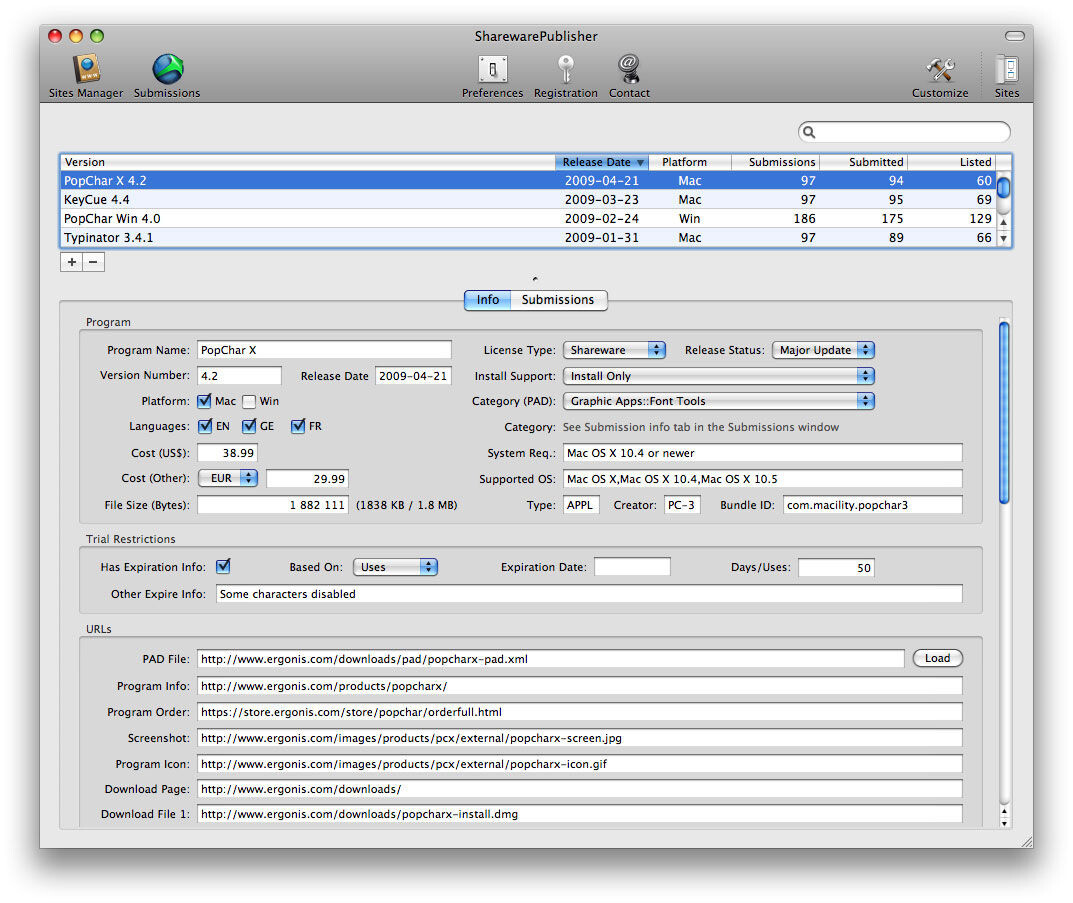Screen dimensions: 1073x903
Task: Click the Bundle ID field
Action: point(872,505)
